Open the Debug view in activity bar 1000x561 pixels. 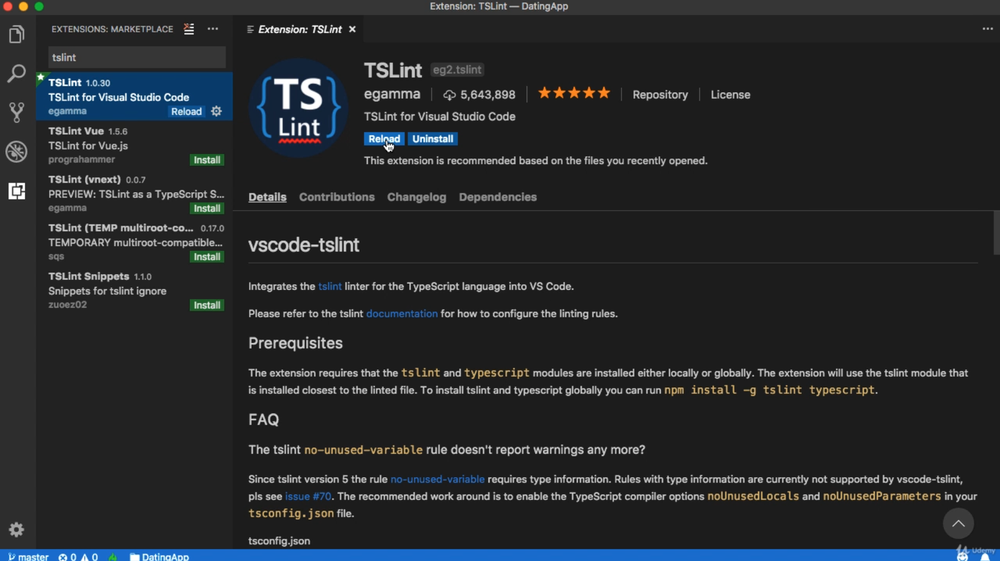[x=17, y=152]
